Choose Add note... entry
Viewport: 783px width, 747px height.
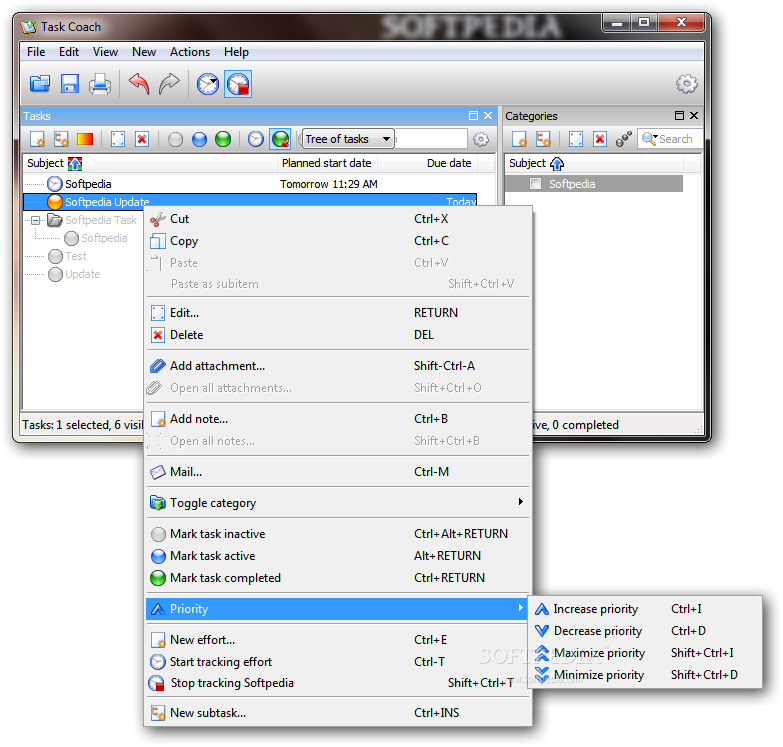coord(338,418)
